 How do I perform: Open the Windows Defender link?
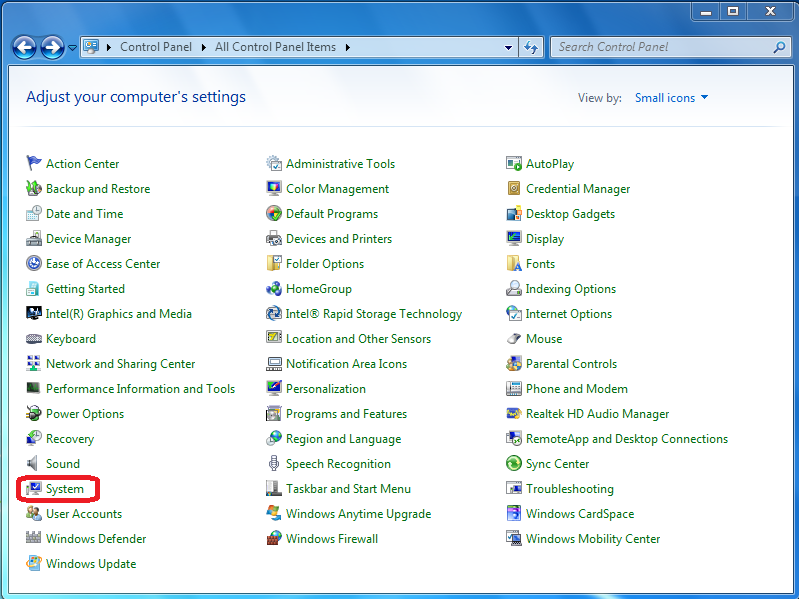pos(96,538)
